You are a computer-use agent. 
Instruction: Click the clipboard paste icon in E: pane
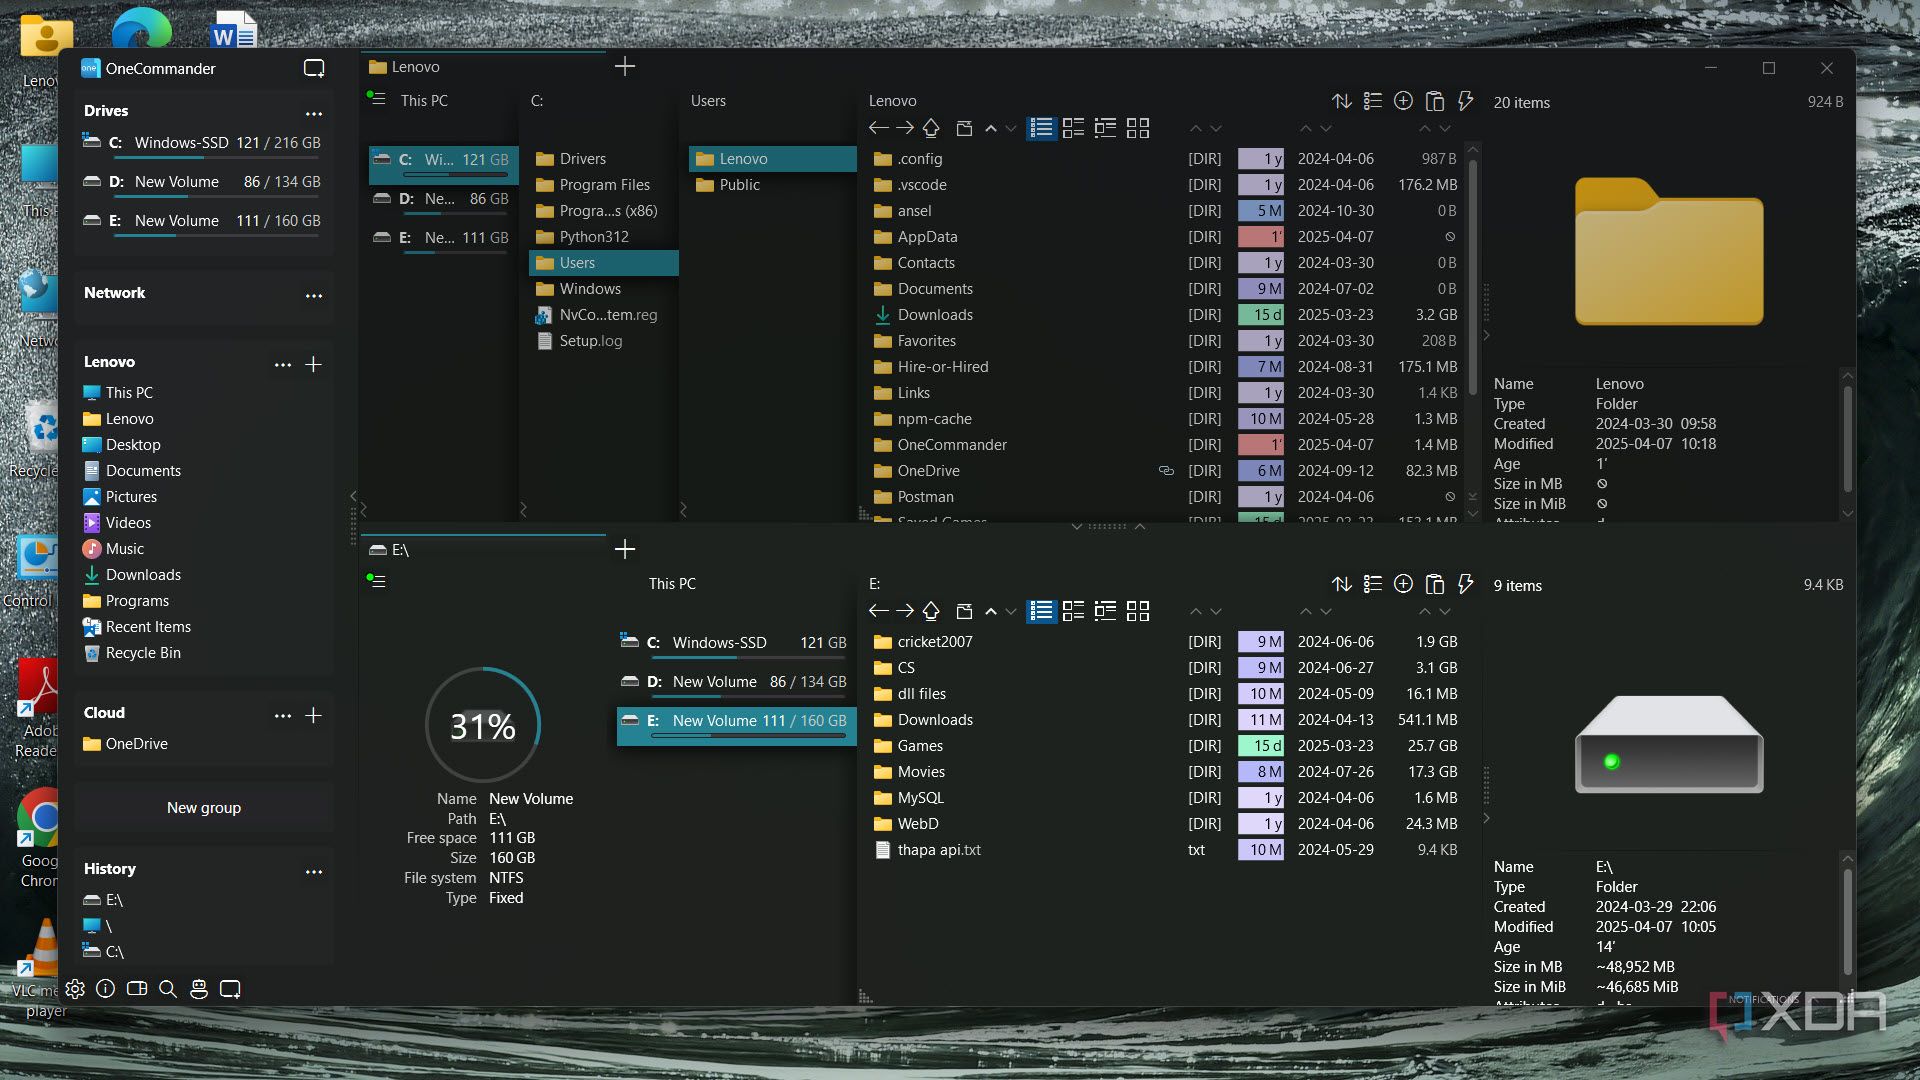tap(1434, 584)
